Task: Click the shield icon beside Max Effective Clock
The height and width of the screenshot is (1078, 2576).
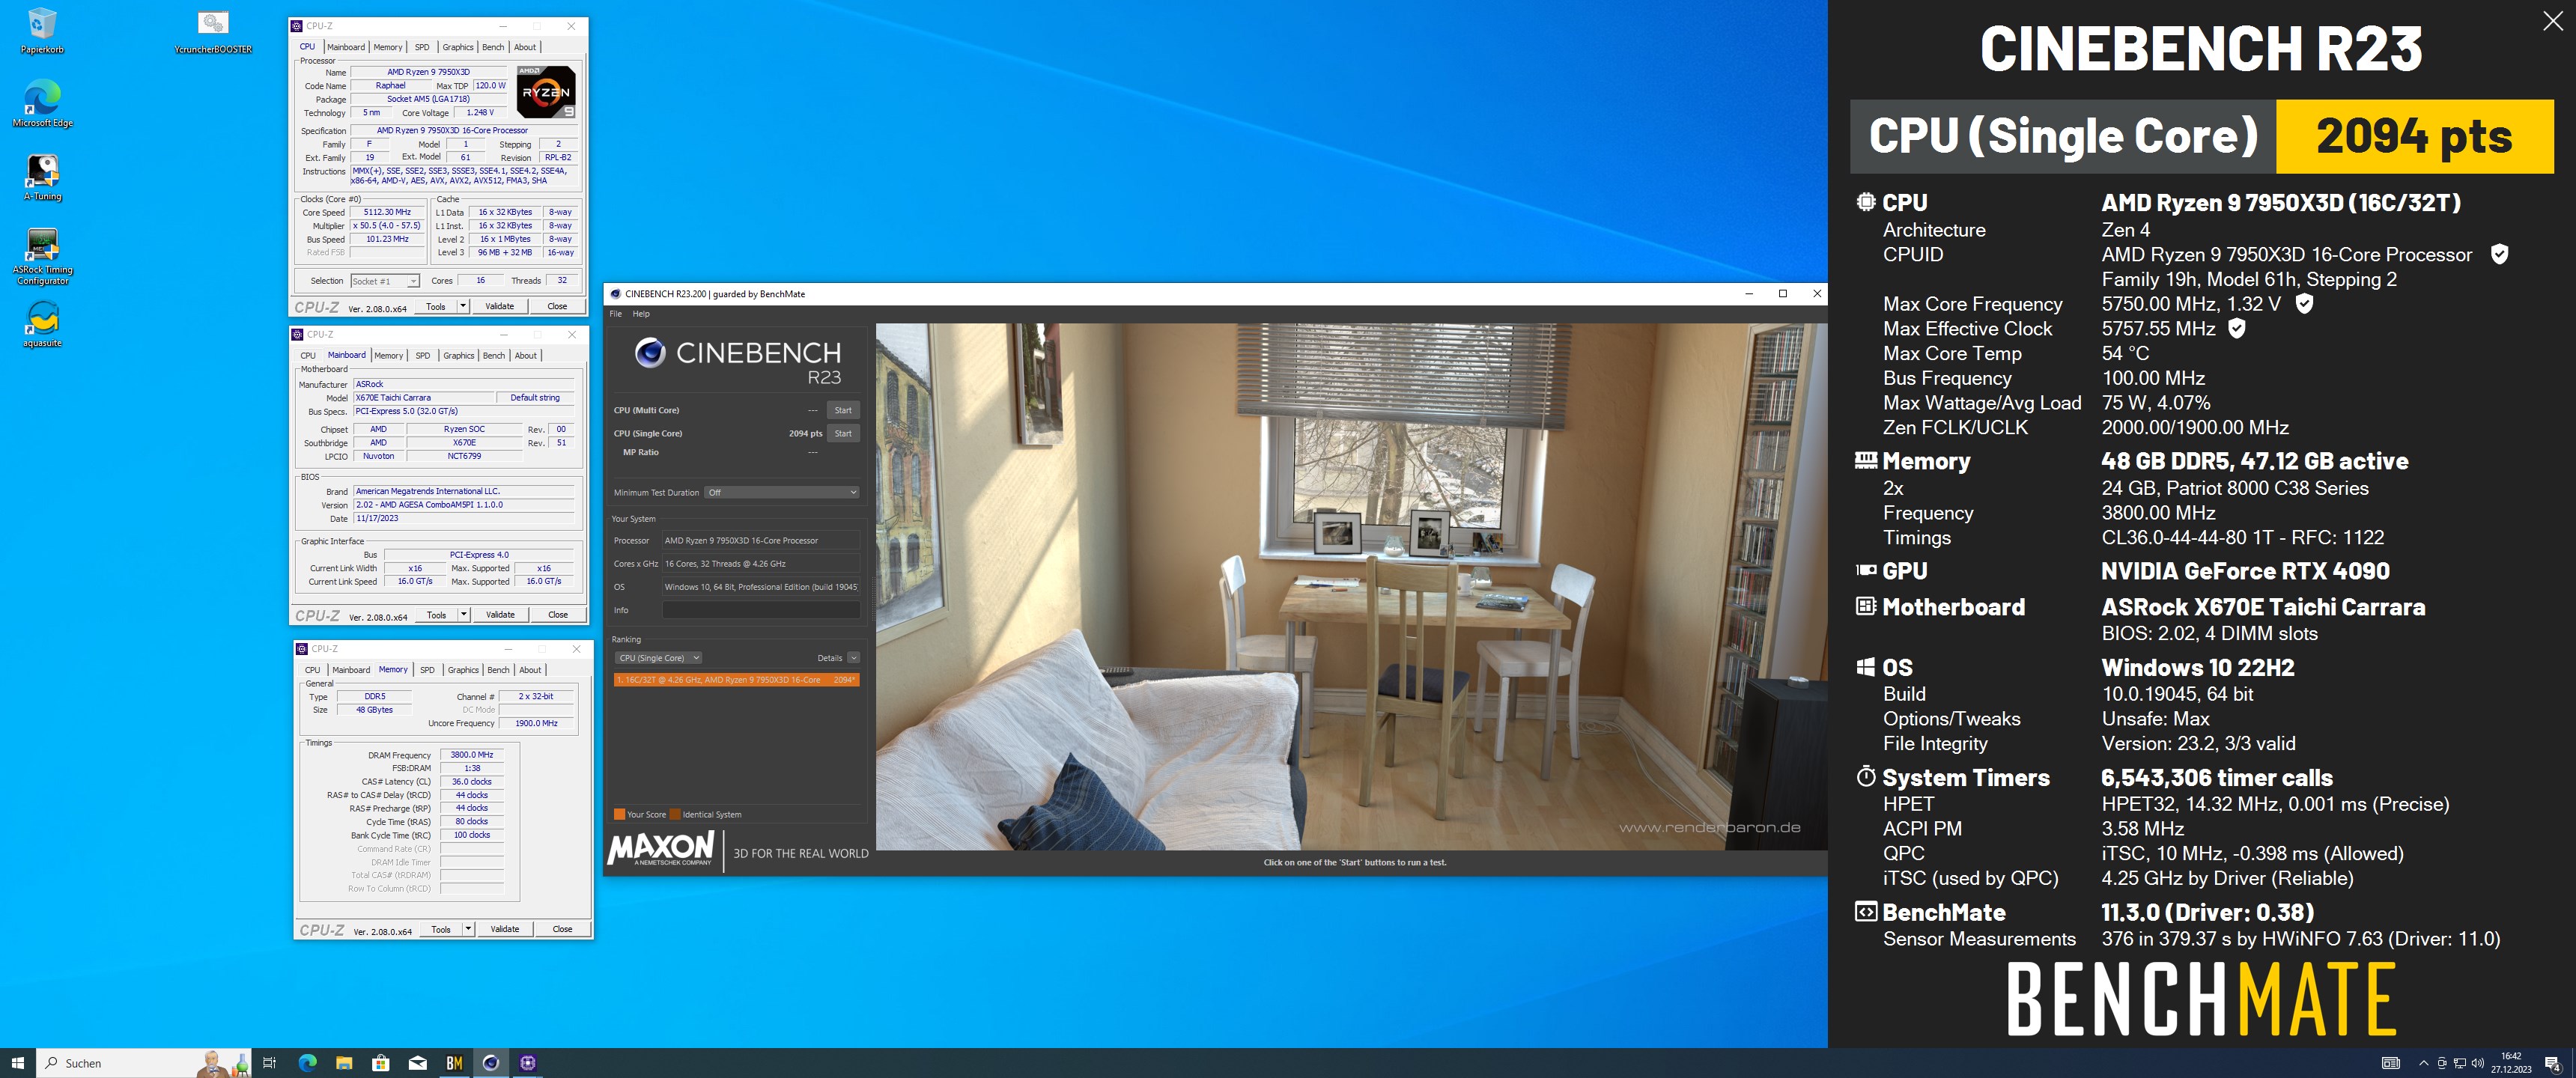Action: [x=2237, y=328]
